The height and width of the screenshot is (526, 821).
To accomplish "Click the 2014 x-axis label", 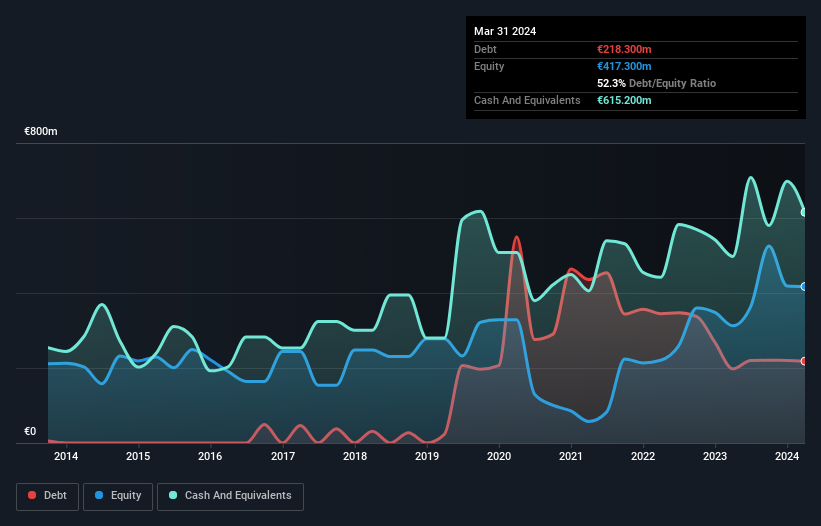I will pos(66,456).
